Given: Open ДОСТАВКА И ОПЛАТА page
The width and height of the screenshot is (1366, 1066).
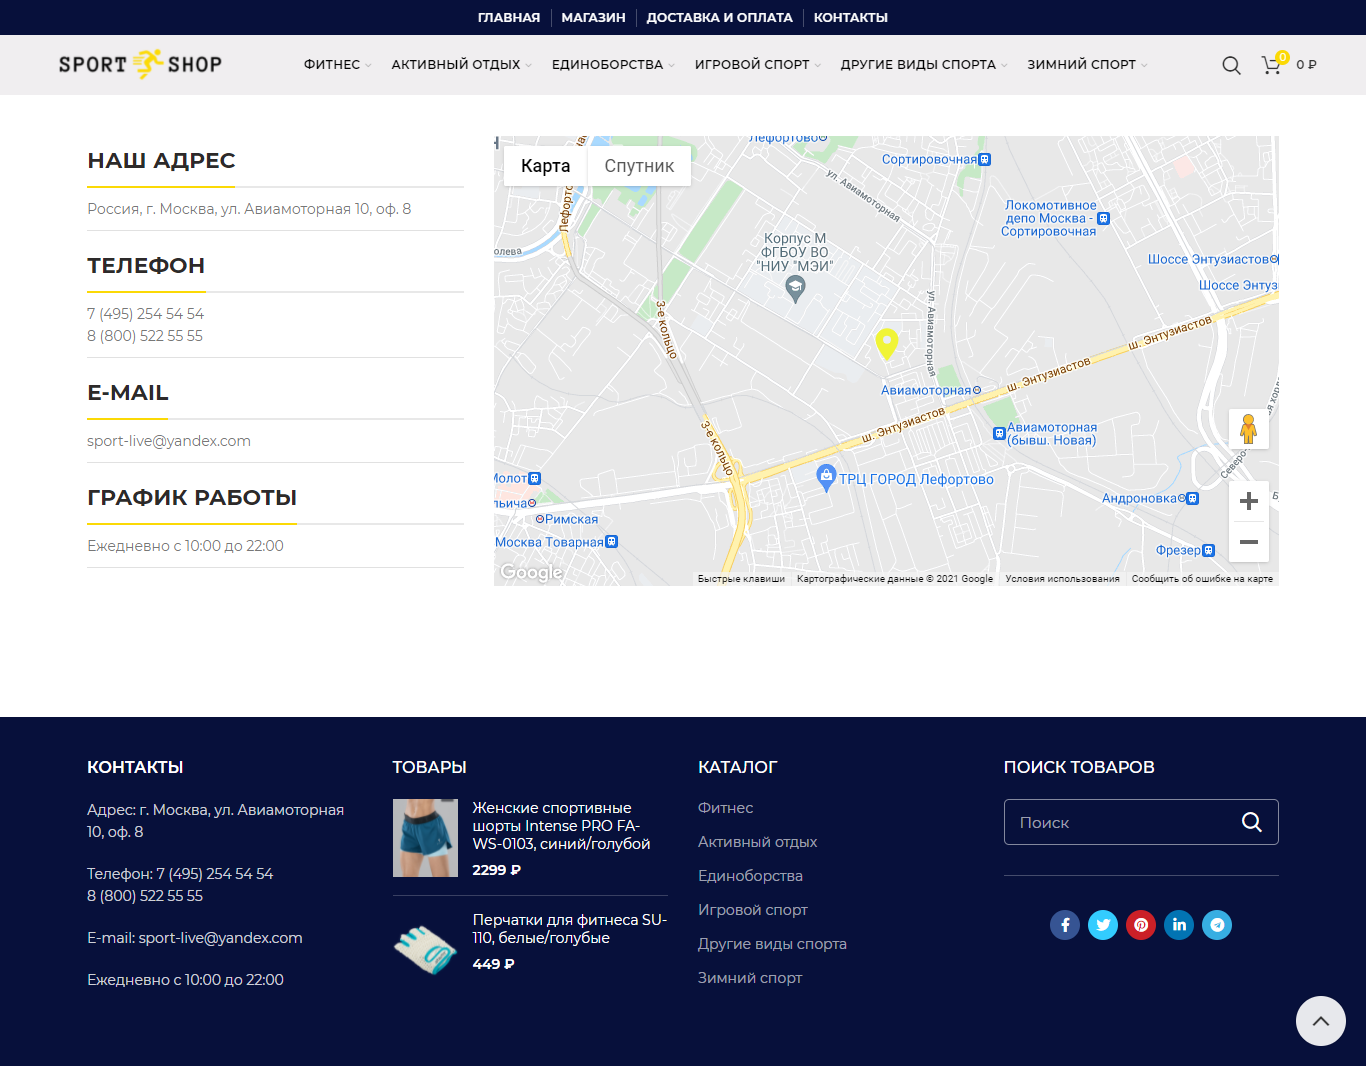Looking at the screenshot, I should point(719,17).
